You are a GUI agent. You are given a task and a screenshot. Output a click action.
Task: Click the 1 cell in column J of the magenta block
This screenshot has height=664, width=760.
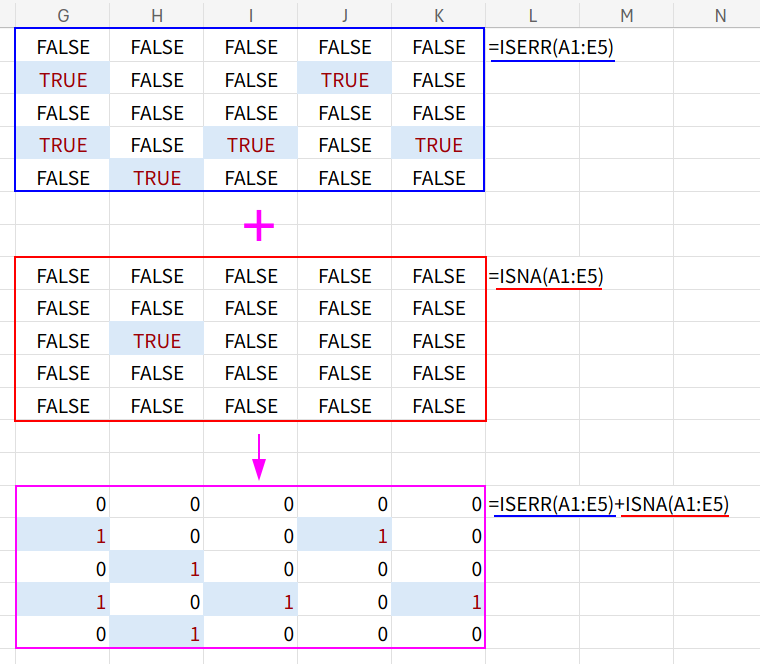point(345,537)
